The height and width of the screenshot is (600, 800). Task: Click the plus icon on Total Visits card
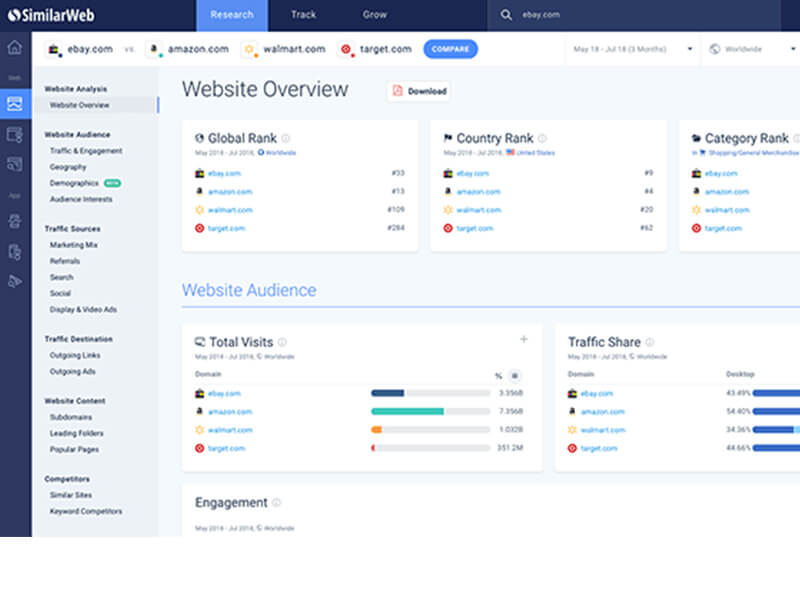pyautogui.click(x=523, y=339)
